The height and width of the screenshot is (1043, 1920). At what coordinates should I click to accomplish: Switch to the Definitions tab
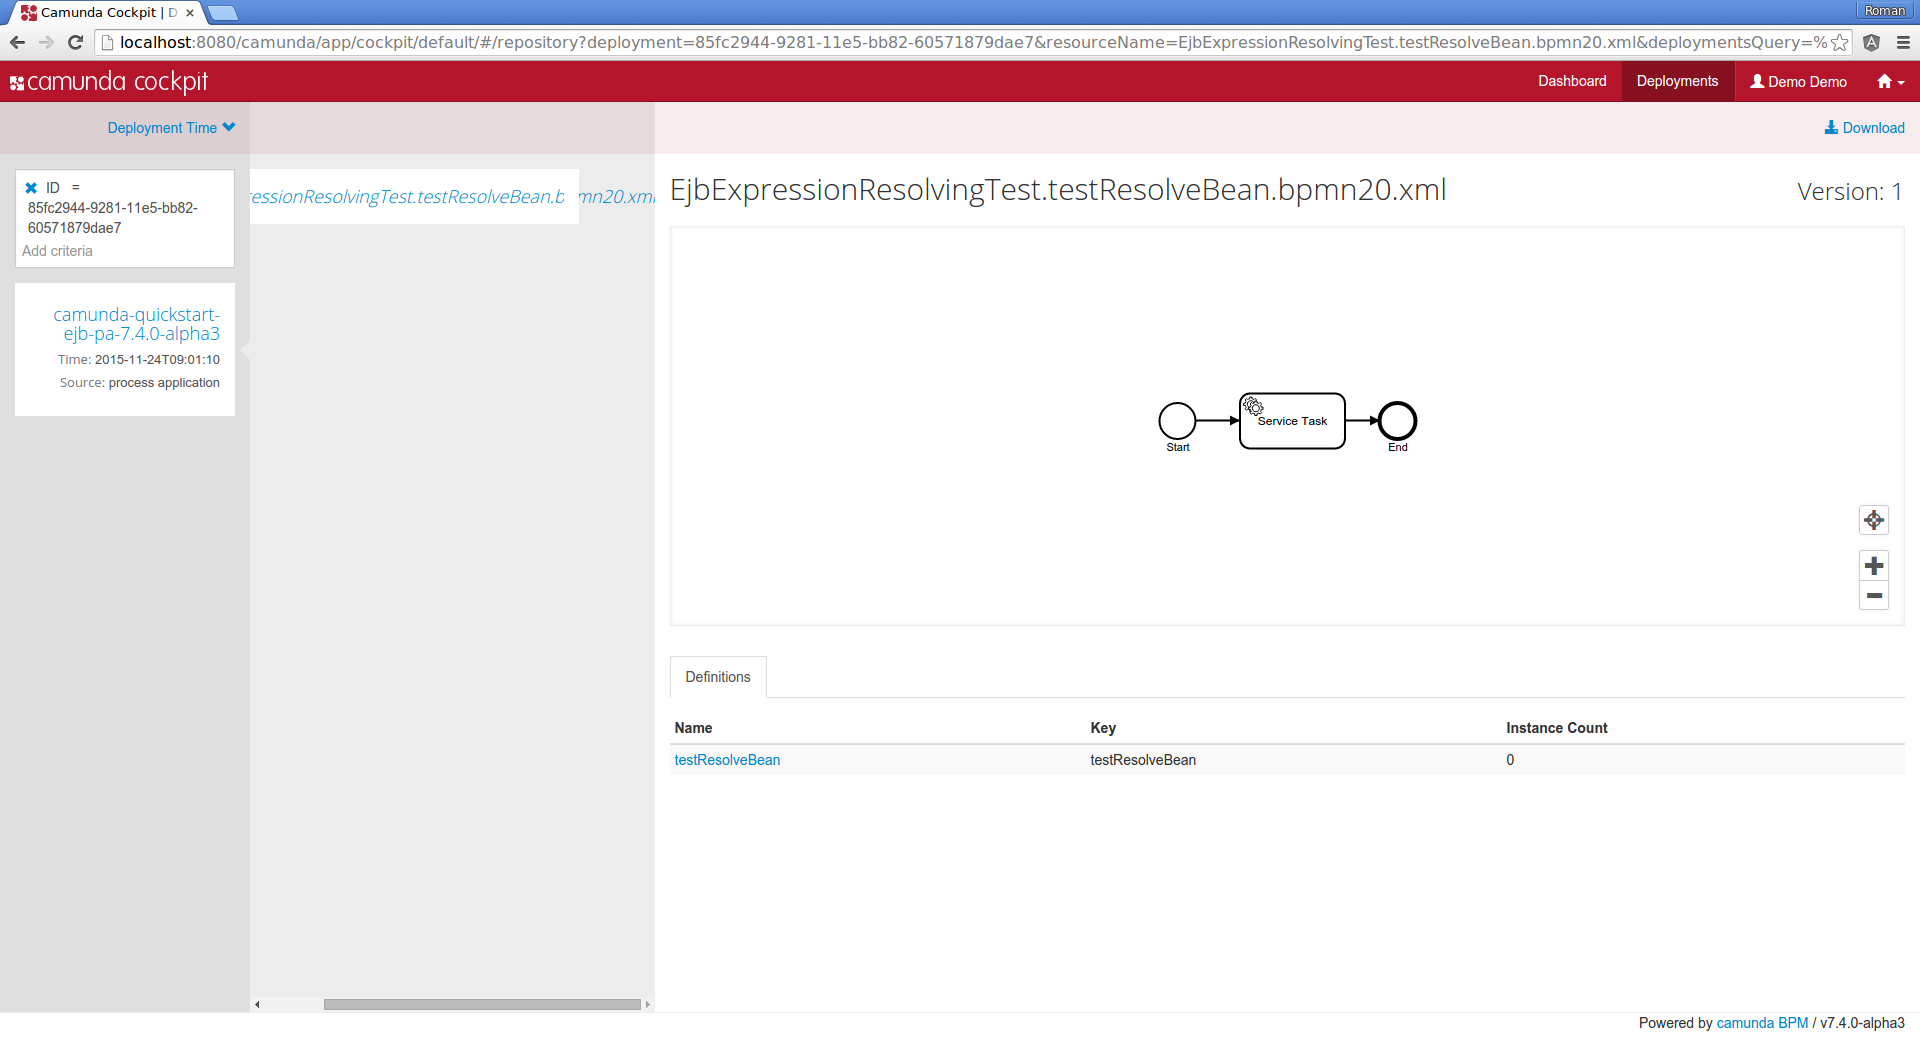click(x=718, y=677)
